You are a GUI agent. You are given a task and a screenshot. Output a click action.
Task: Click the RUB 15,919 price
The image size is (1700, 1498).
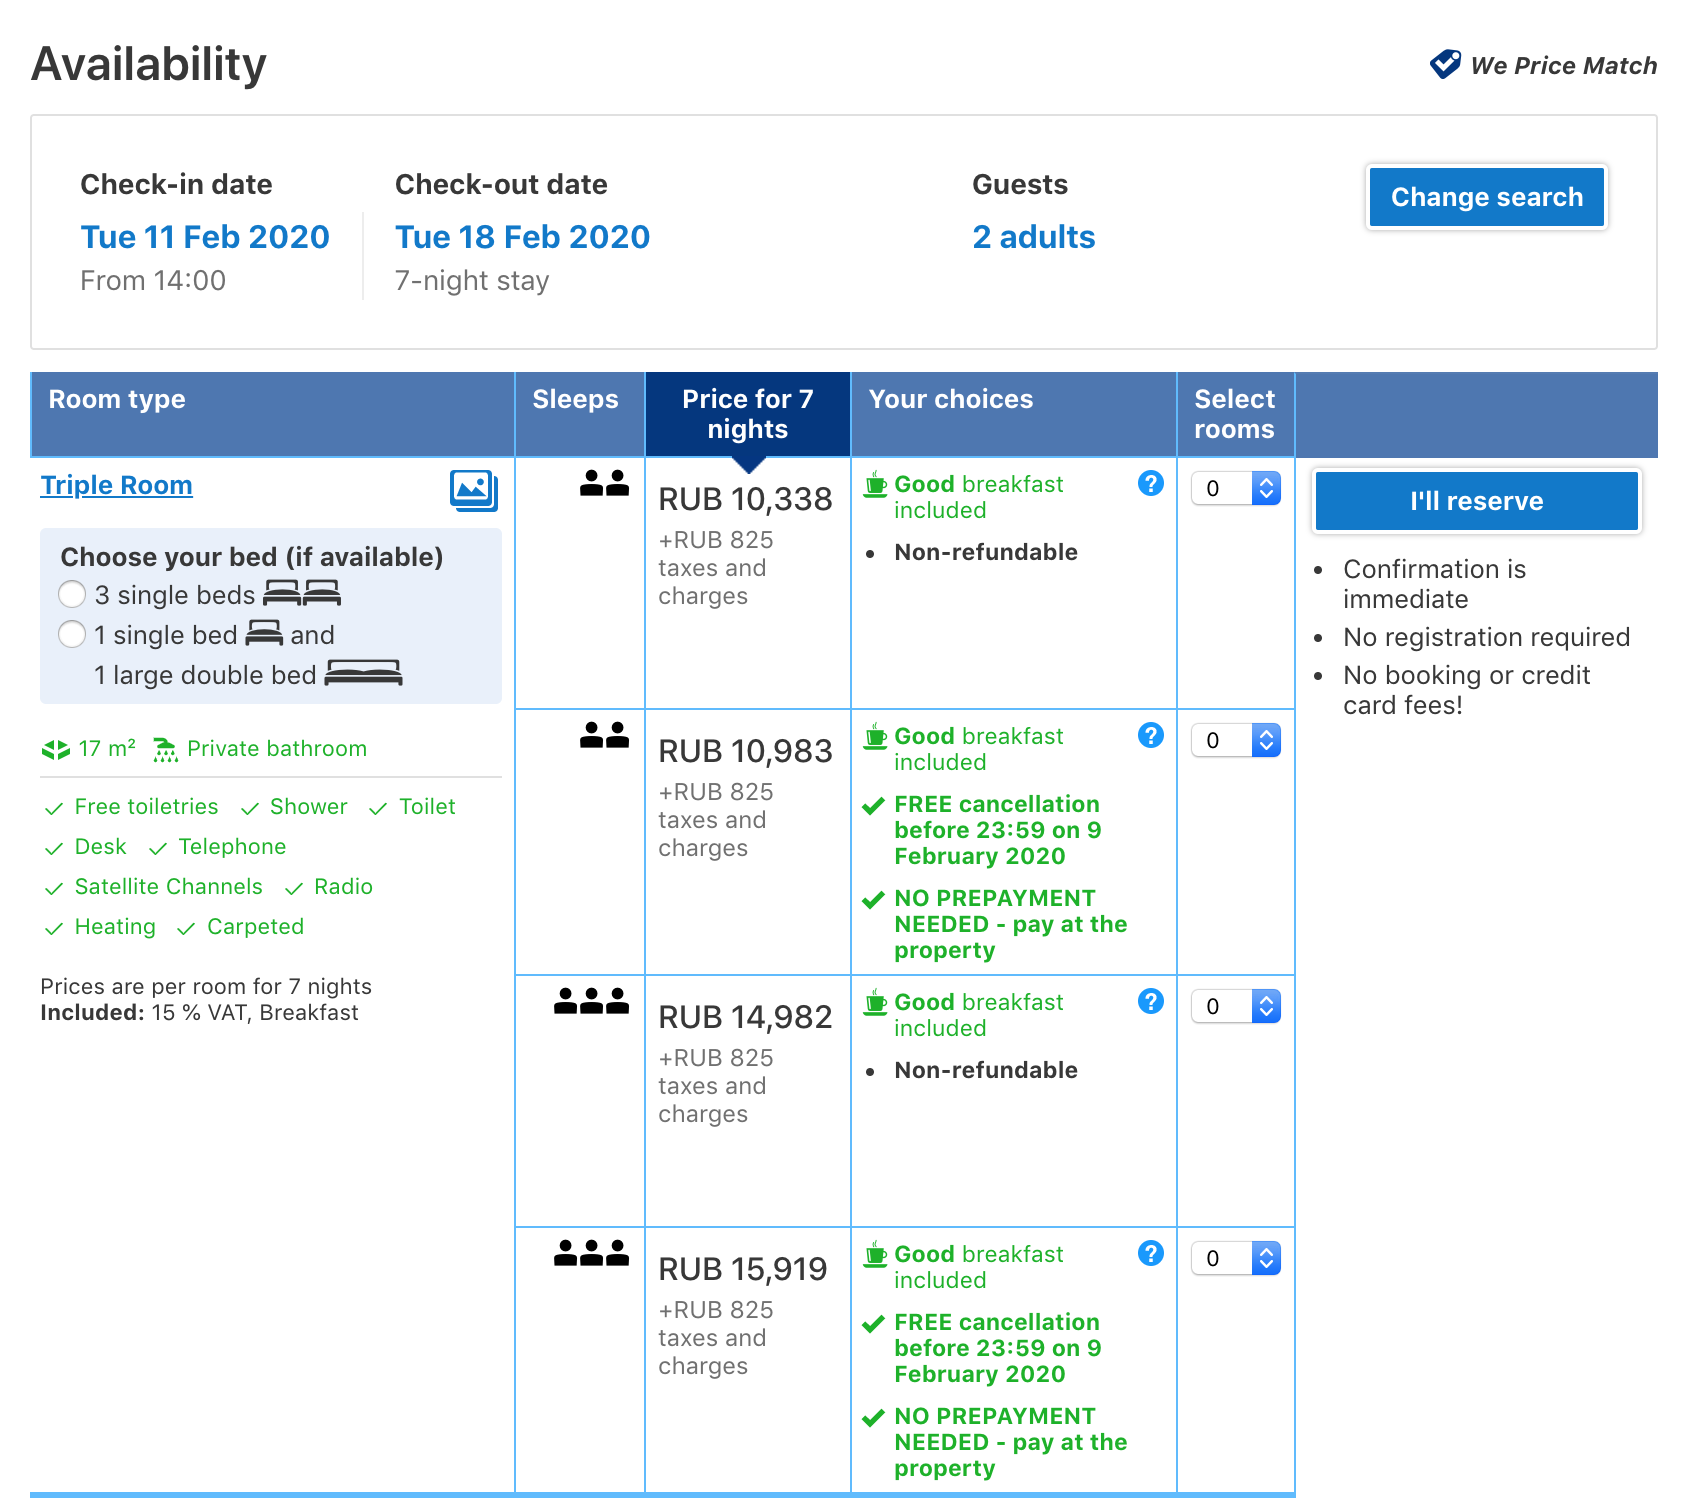pyautogui.click(x=743, y=1269)
